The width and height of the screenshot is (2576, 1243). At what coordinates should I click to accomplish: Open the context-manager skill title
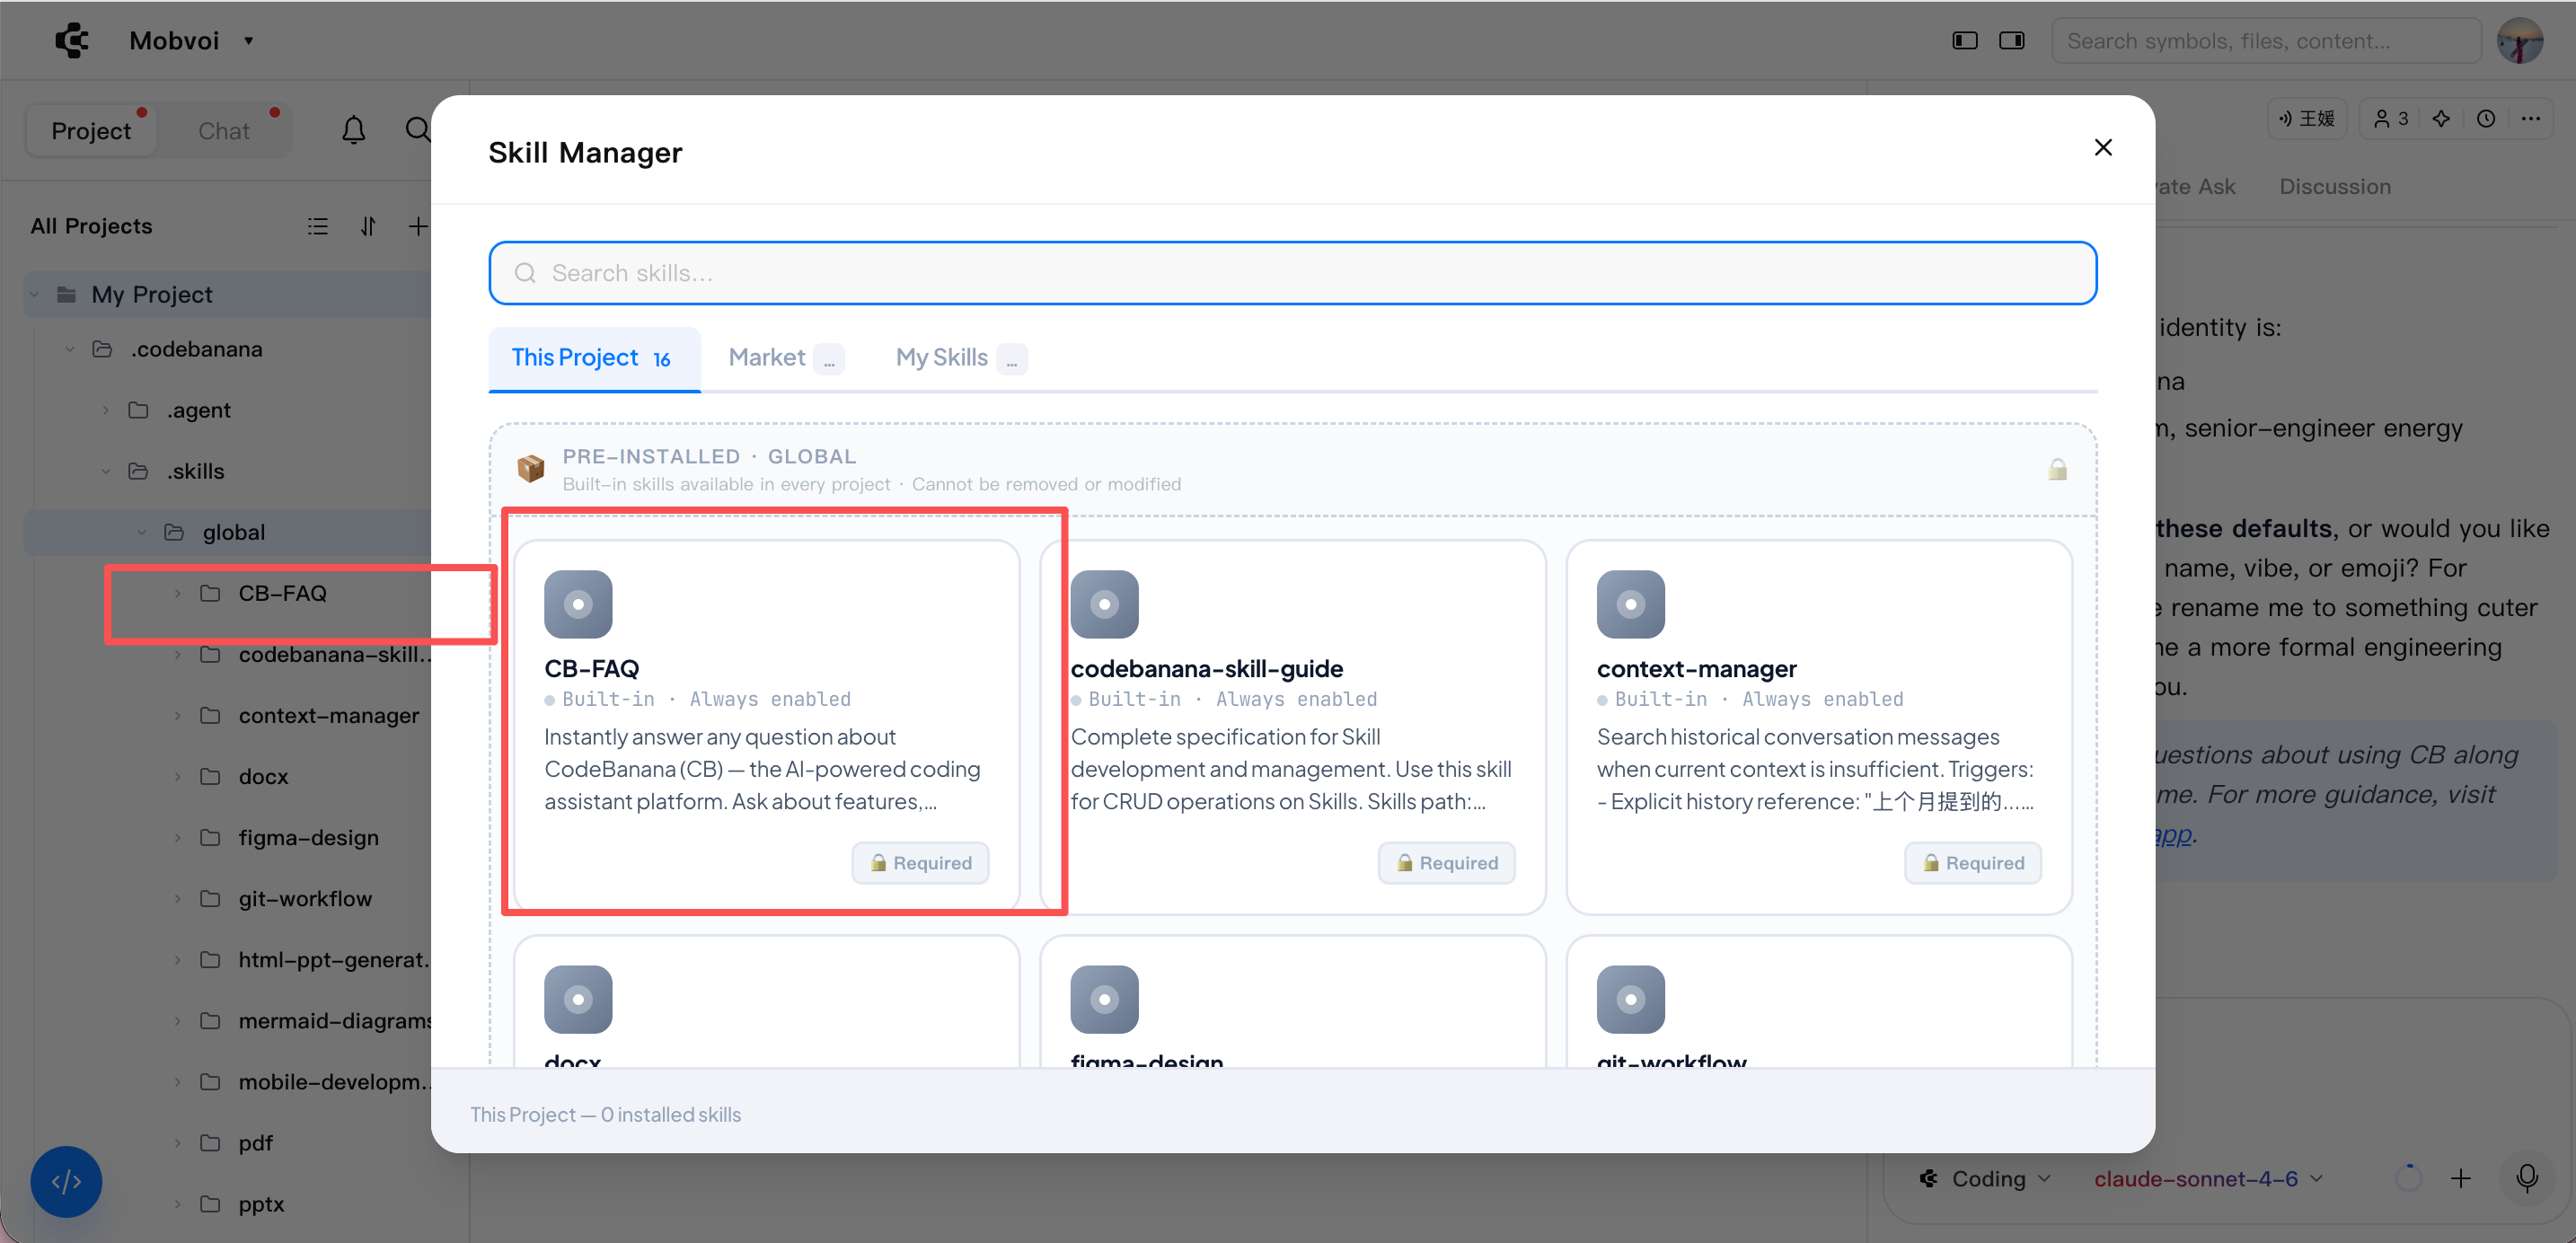[1696, 668]
